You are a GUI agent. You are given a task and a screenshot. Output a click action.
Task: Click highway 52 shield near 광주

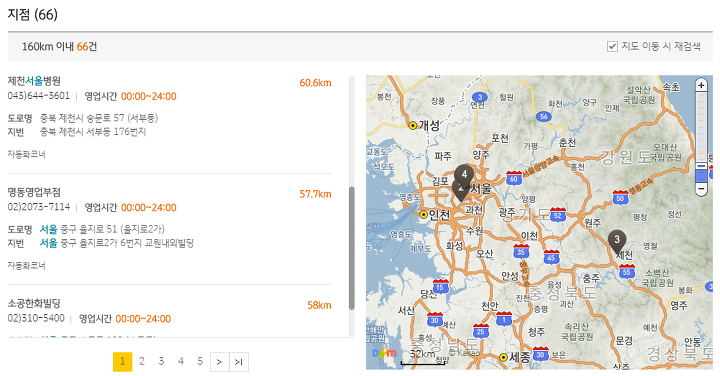[557, 214]
